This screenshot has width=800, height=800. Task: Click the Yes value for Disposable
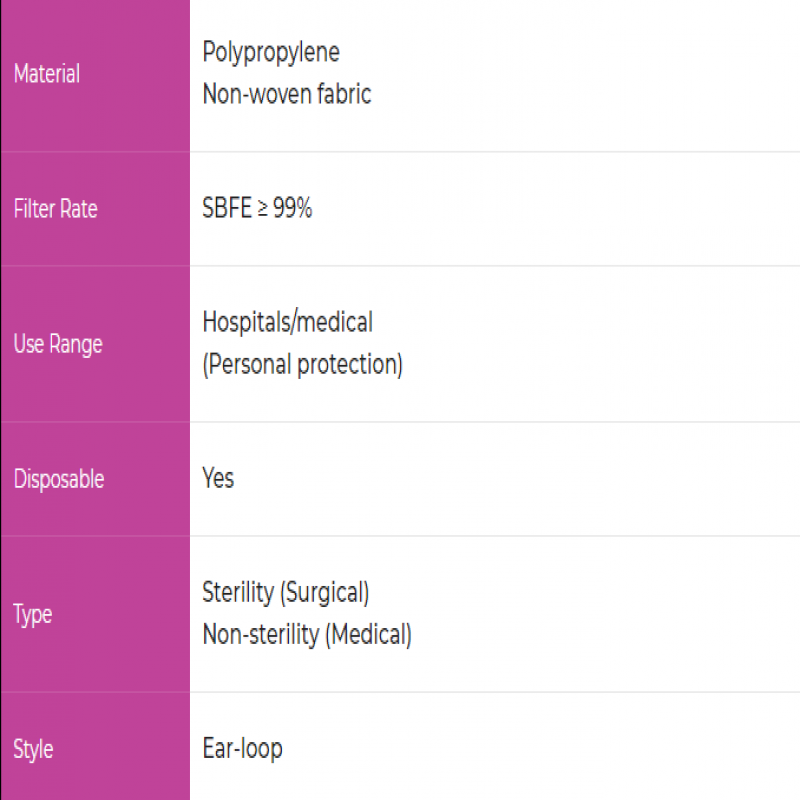218,478
